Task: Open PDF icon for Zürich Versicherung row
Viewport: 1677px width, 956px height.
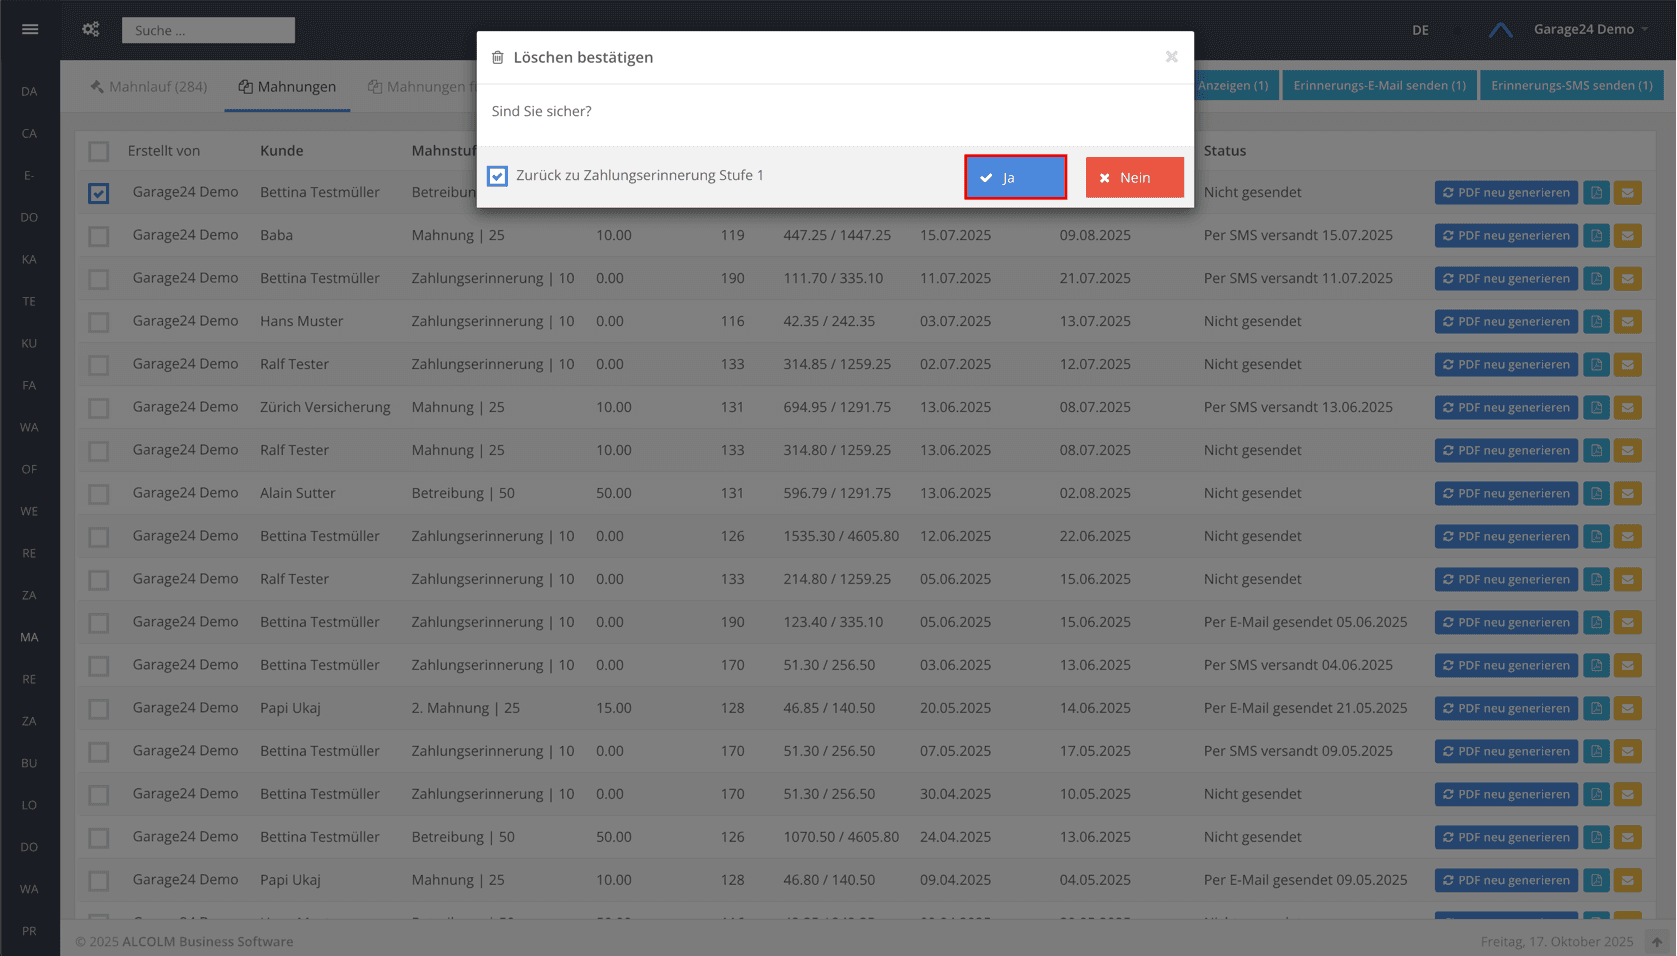Action: click(1596, 408)
